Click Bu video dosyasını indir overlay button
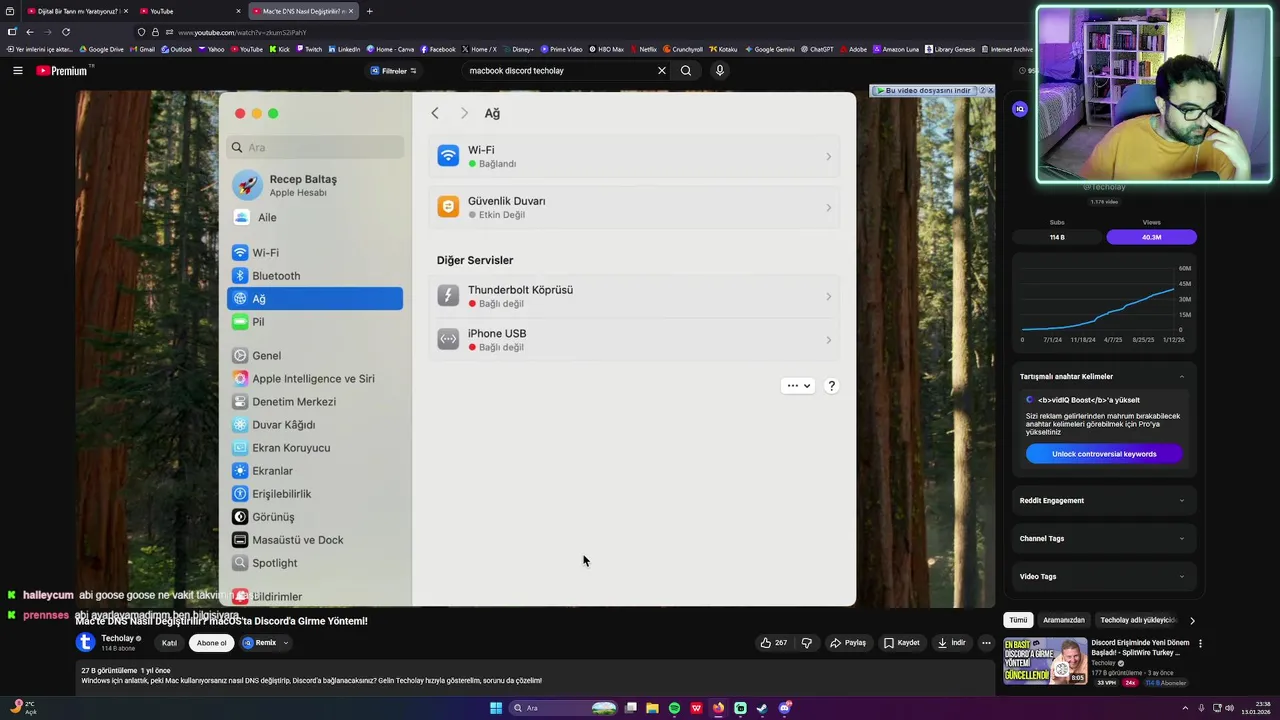This screenshot has height=720, width=1280. 927,91
